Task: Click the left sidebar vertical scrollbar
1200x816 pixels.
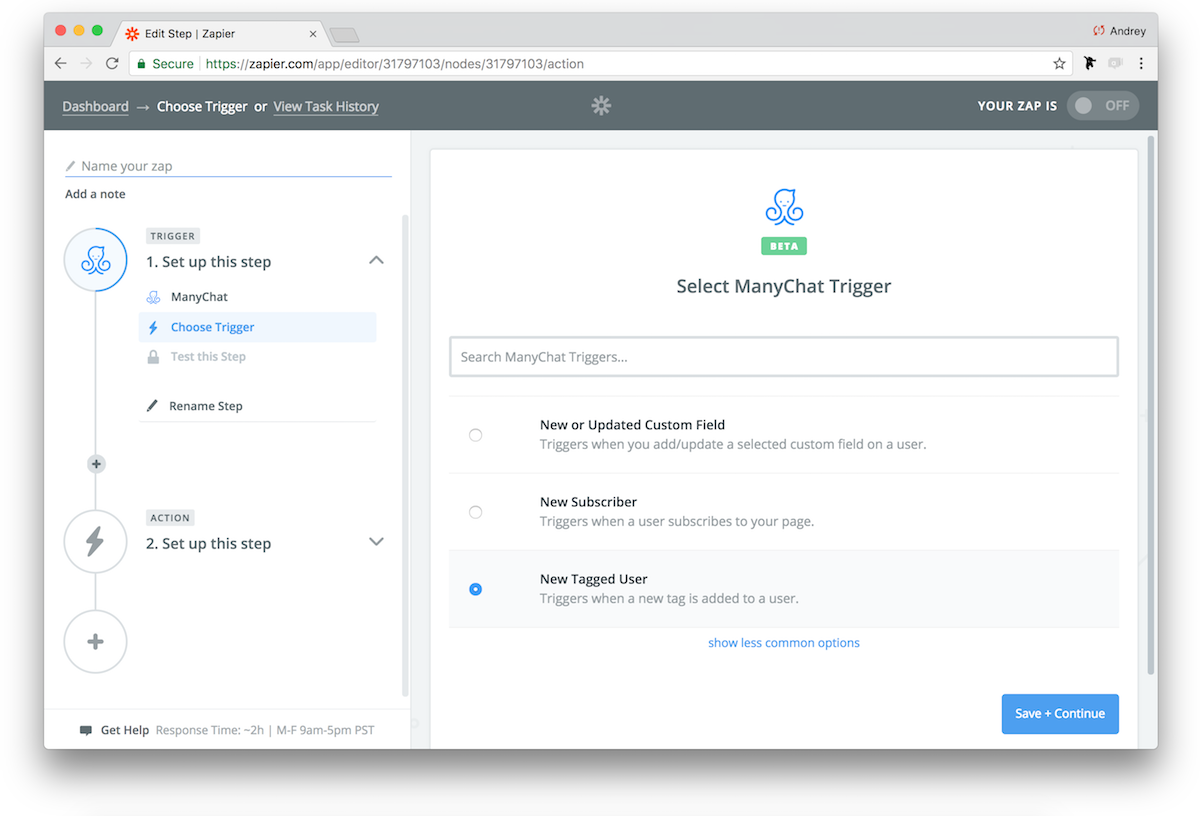Action: pos(405,455)
